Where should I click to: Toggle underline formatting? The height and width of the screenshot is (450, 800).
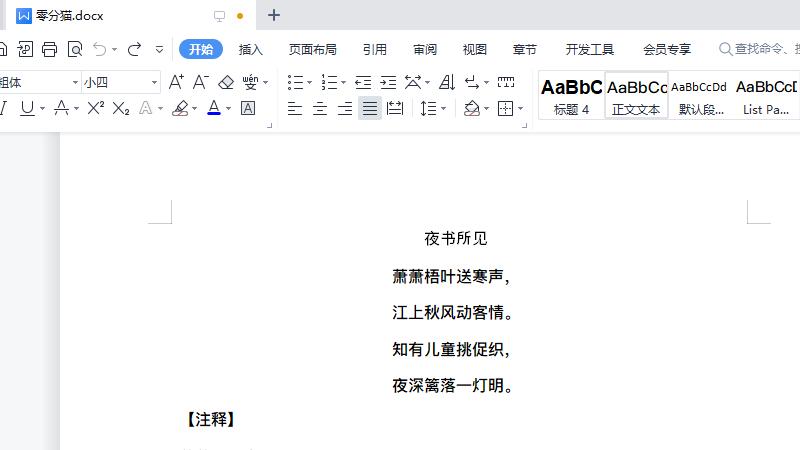(27, 108)
